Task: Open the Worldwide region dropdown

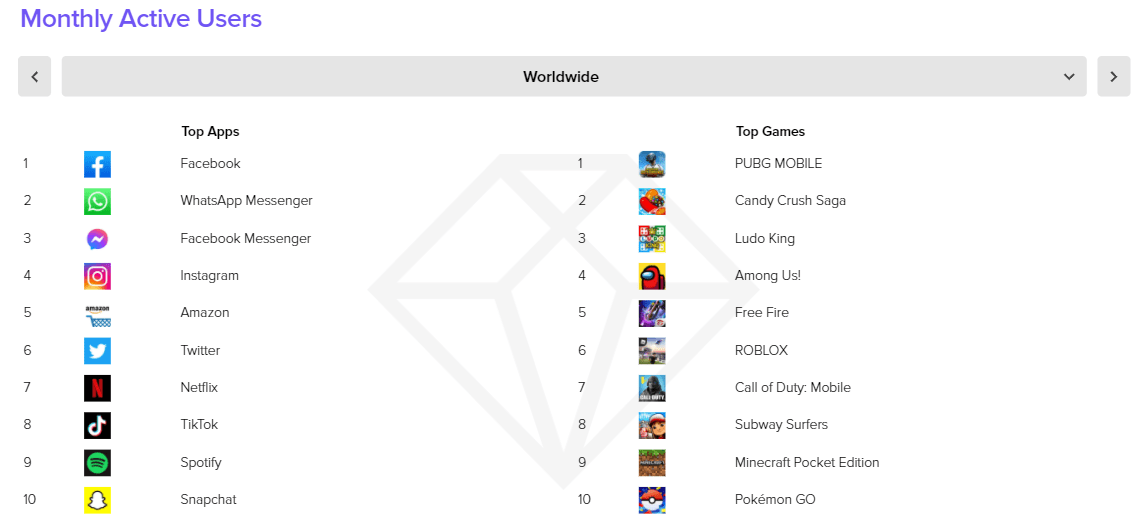Action: pos(574,76)
